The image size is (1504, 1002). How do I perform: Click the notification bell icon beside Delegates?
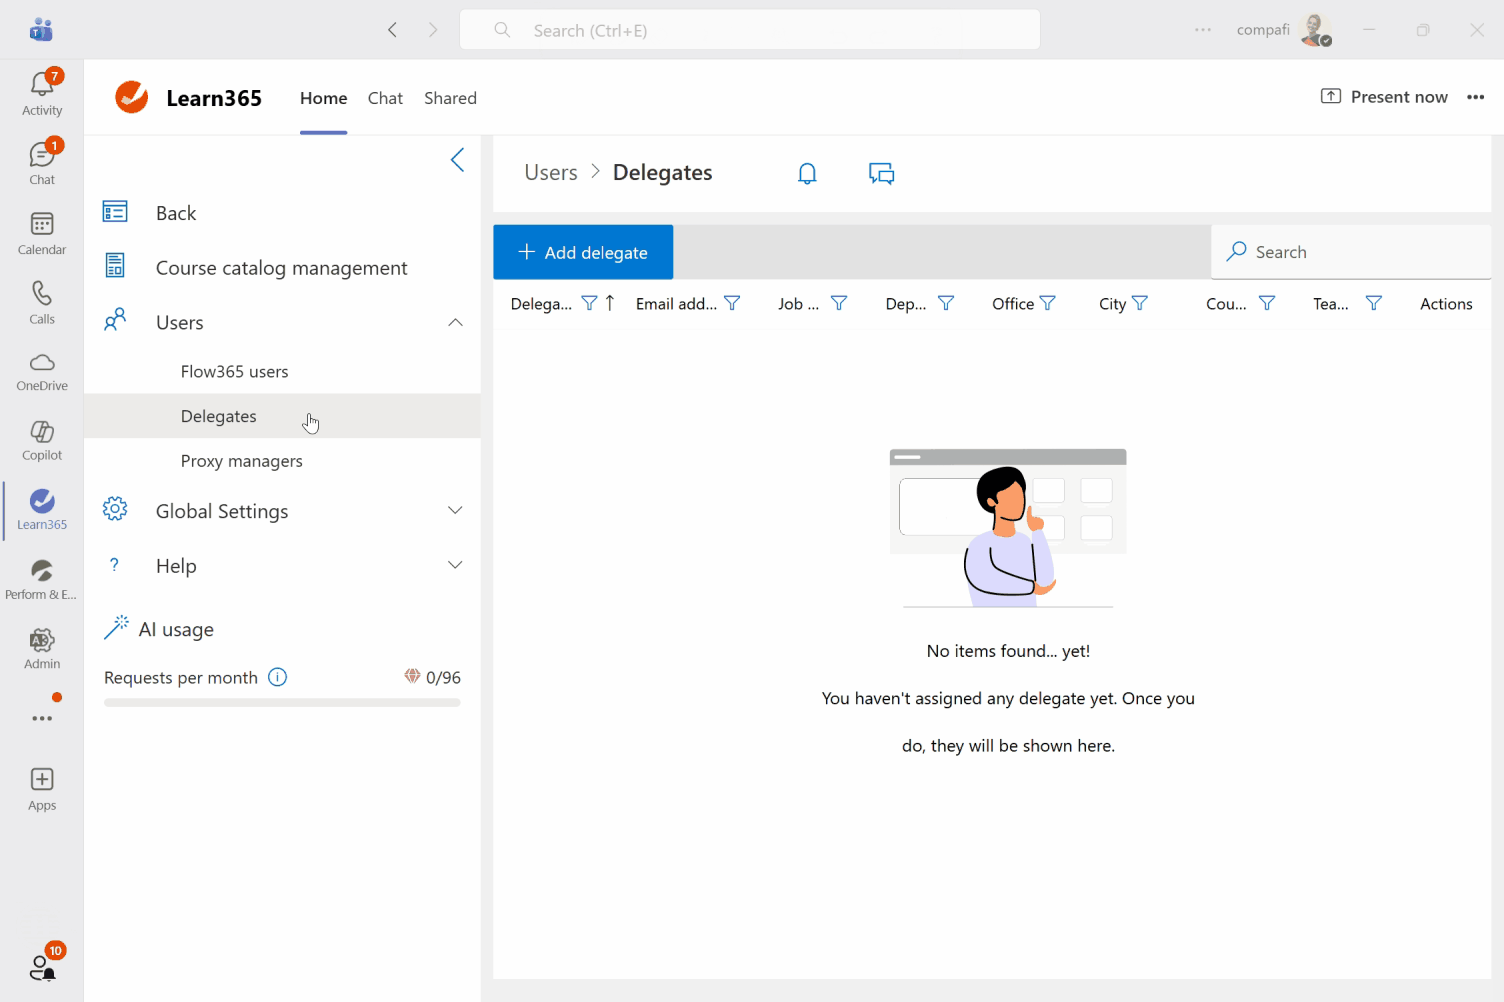(807, 174)
